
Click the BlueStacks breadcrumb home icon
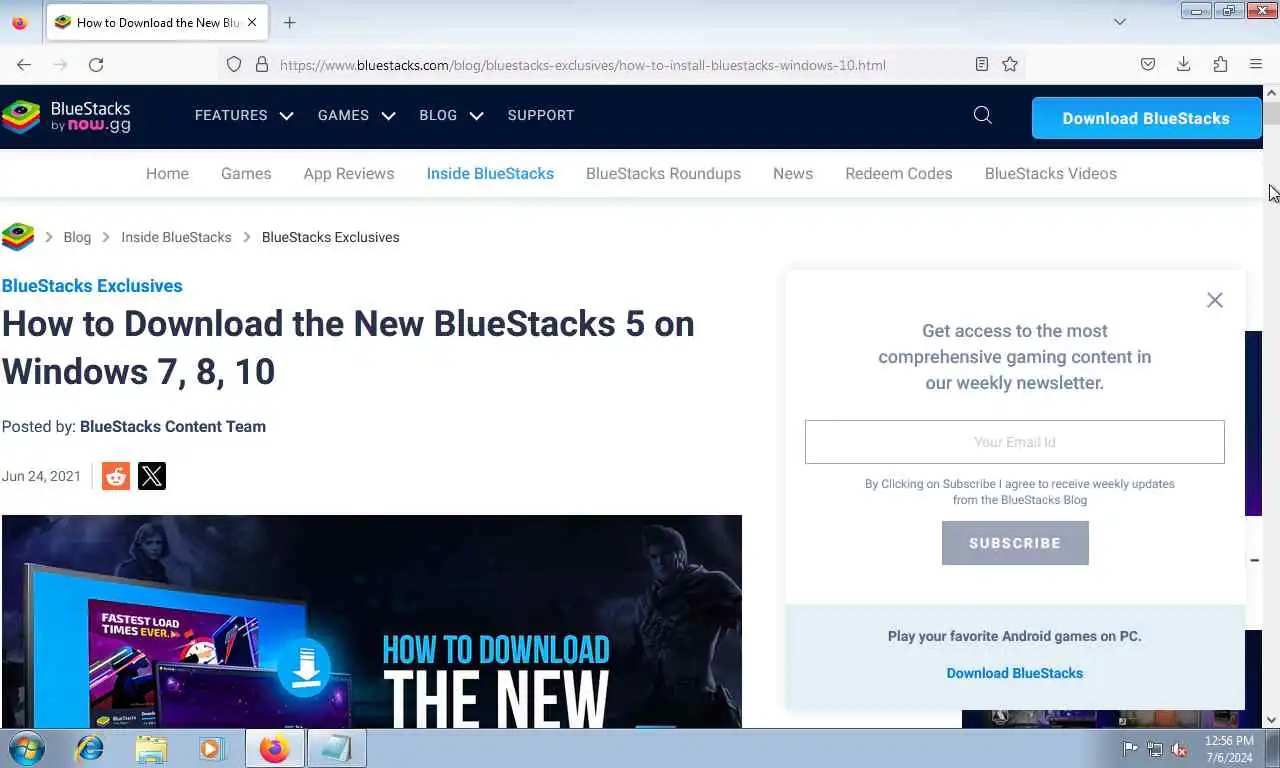tap(18, 237)
